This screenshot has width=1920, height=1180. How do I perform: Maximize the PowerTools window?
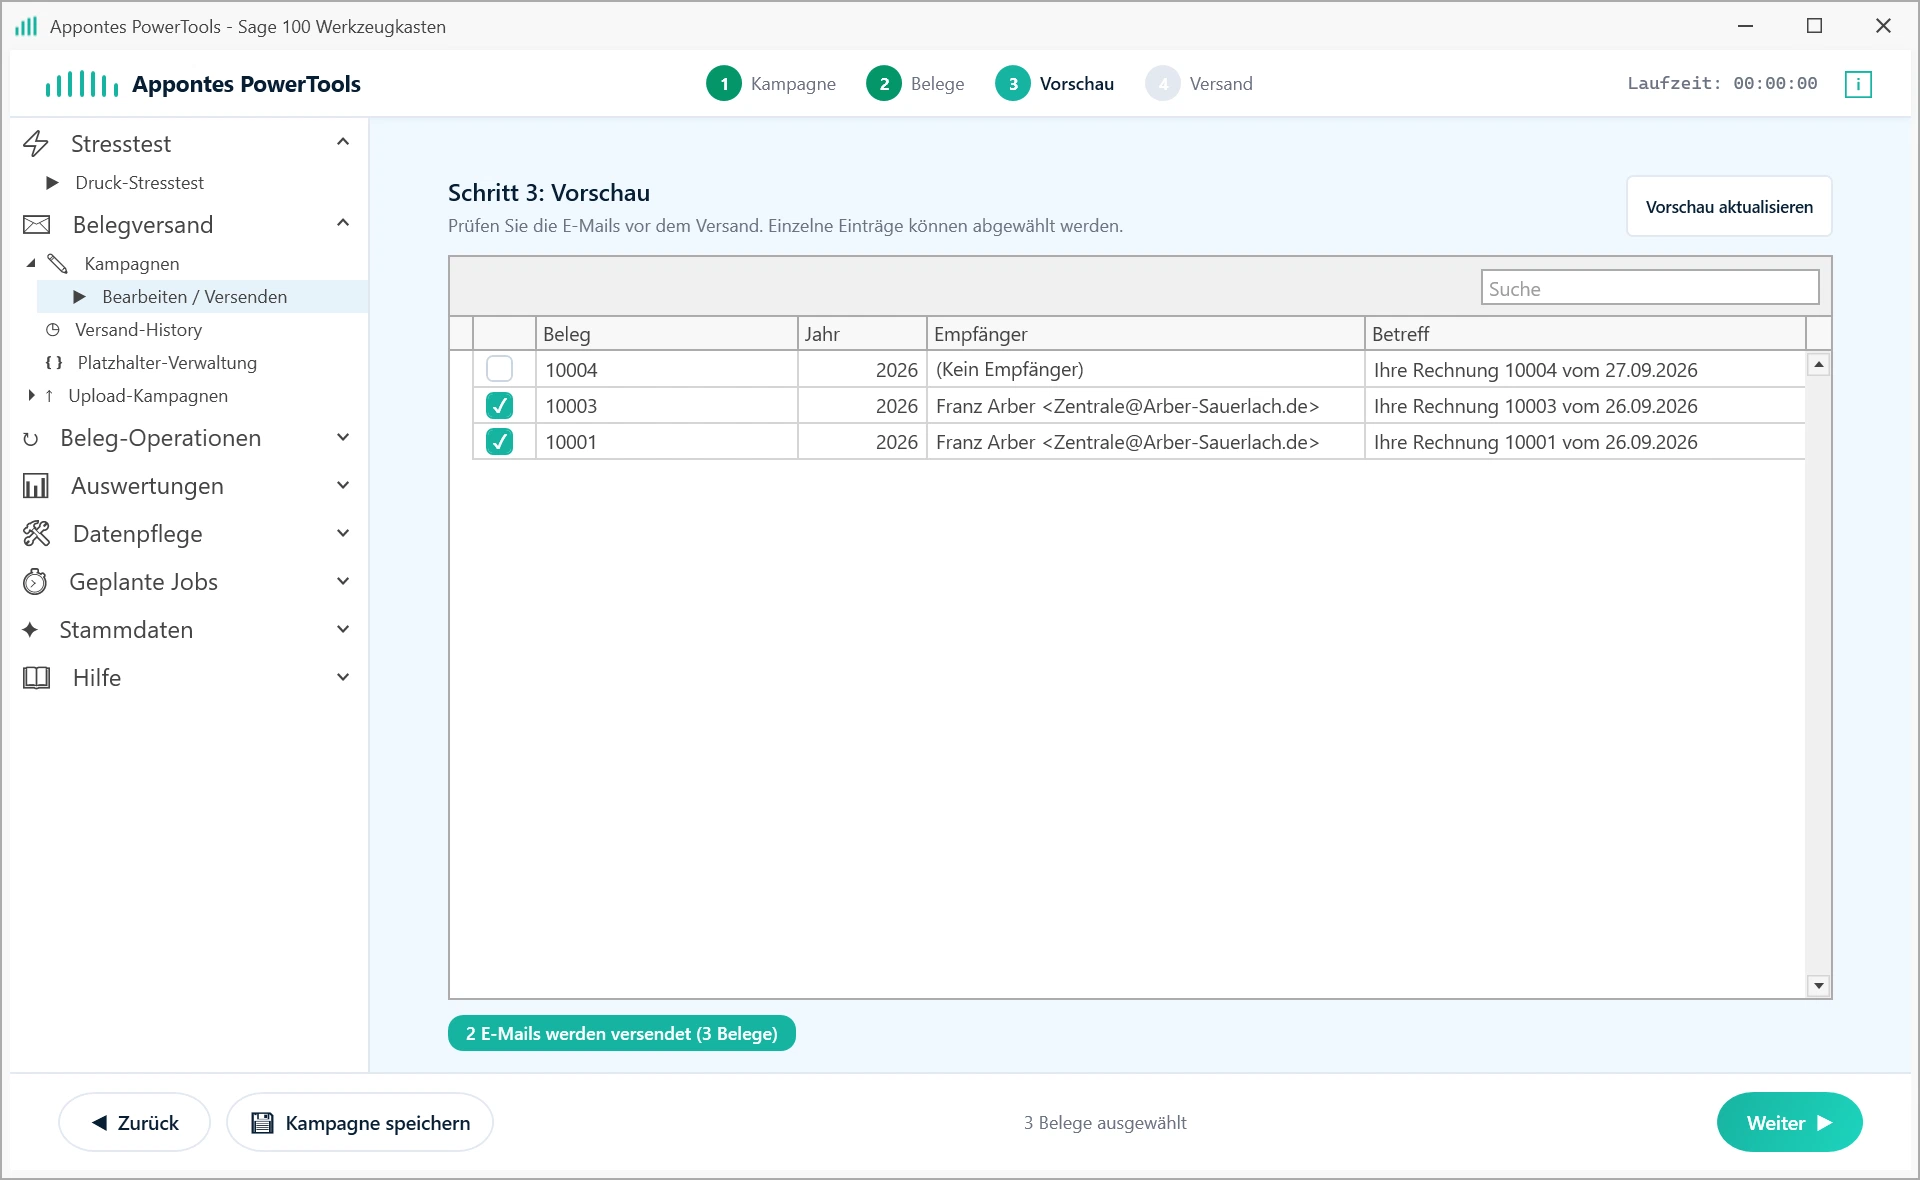(x=1814, y=26)
